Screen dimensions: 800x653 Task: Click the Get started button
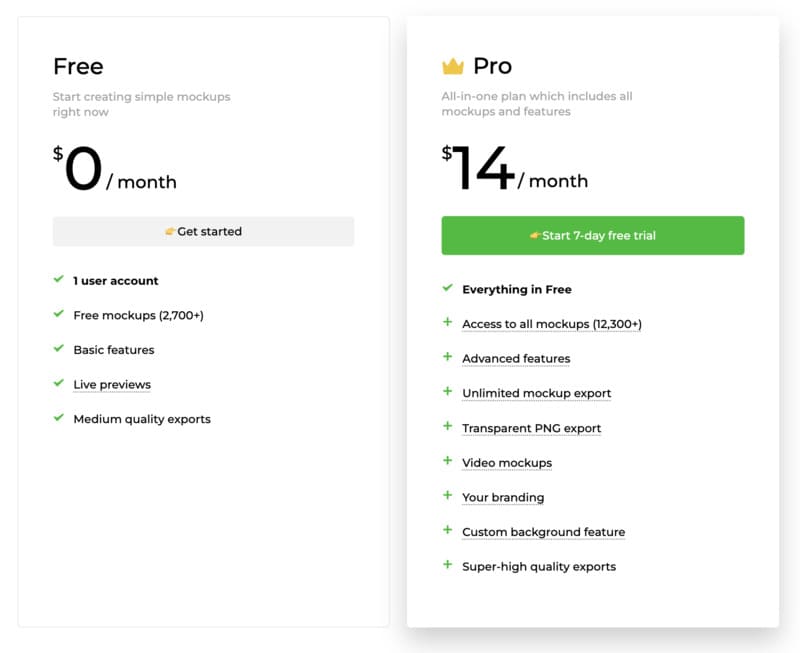point(203,232)
